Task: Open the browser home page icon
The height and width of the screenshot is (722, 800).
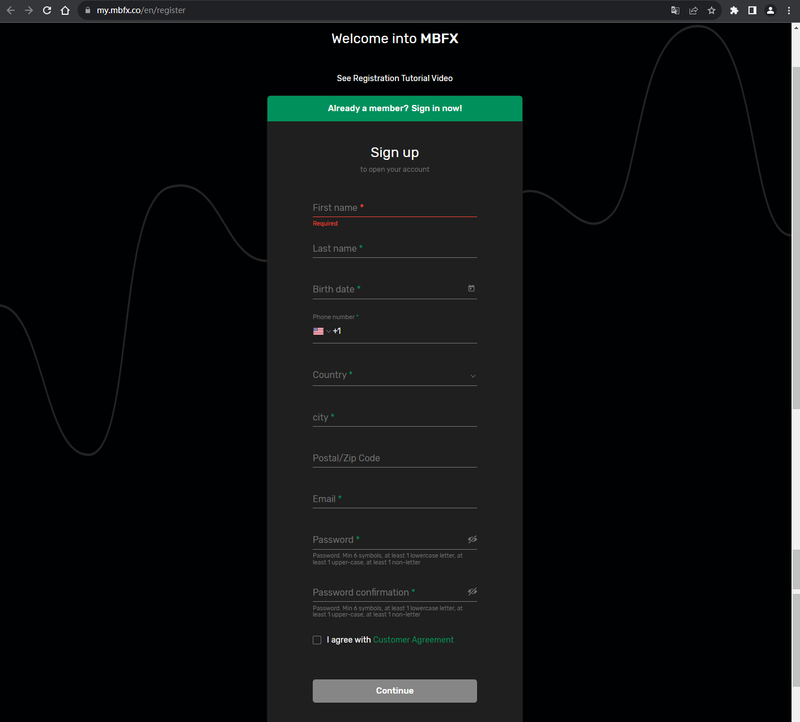Action: (65, 10)
